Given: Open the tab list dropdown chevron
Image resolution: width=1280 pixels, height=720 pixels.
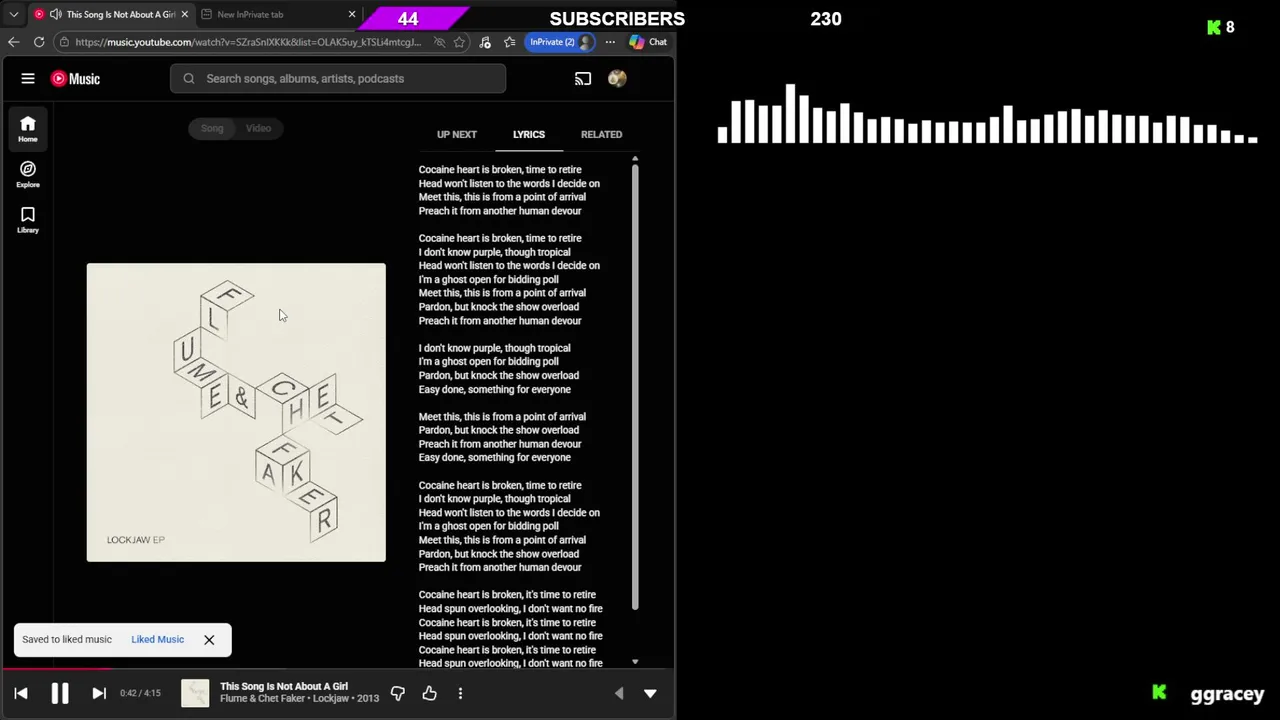Looking at the screenshot, I should [13, 14].
